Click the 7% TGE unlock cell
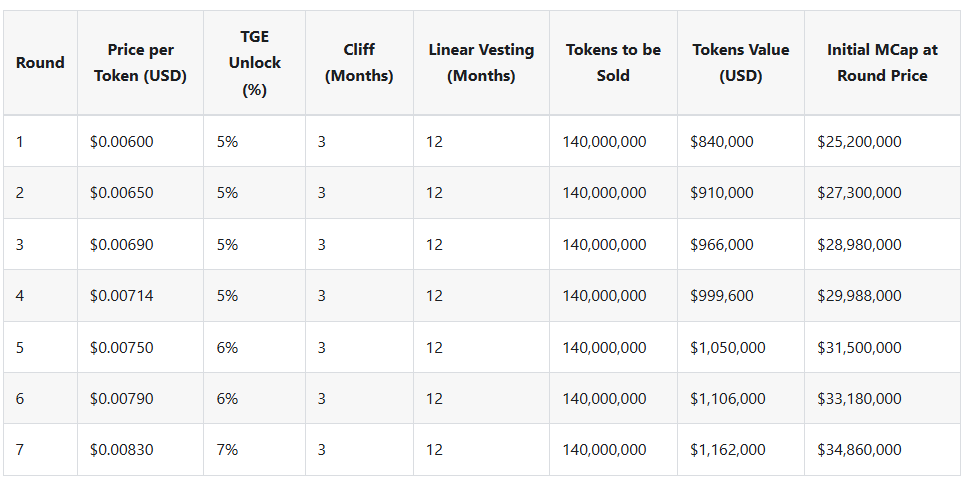Screen dimensions: 966x481 coord(227,450)
